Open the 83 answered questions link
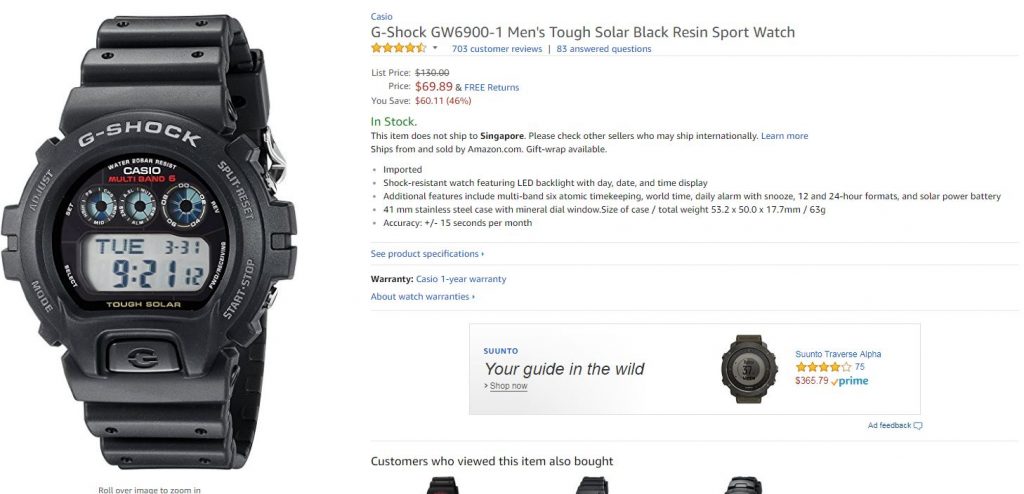1024x494 pixels. point(604,49)
